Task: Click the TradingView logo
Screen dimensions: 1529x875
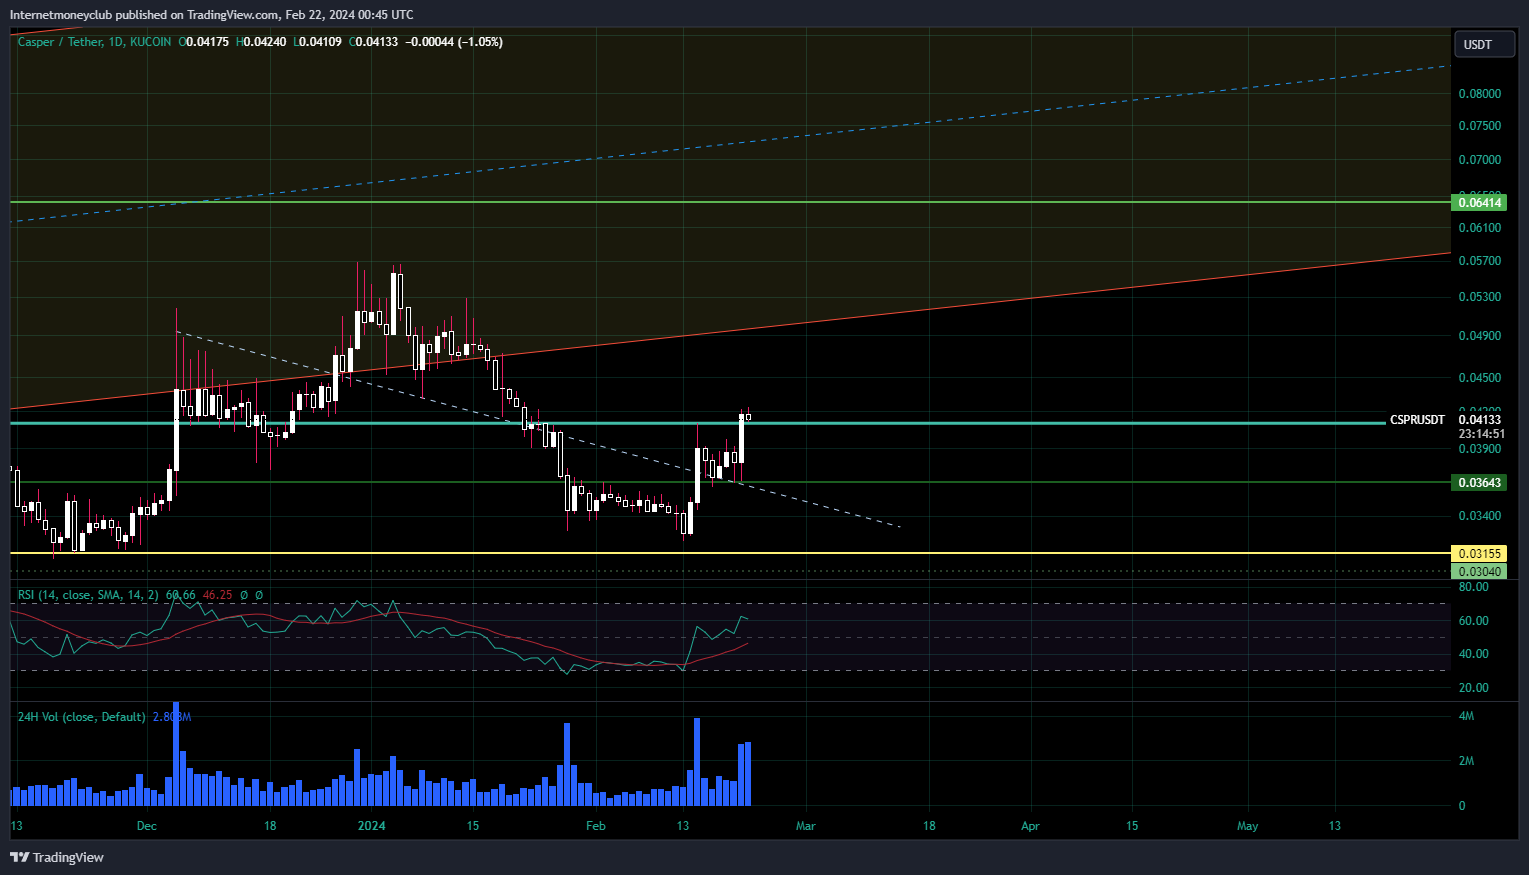Action: click(57, 857)
